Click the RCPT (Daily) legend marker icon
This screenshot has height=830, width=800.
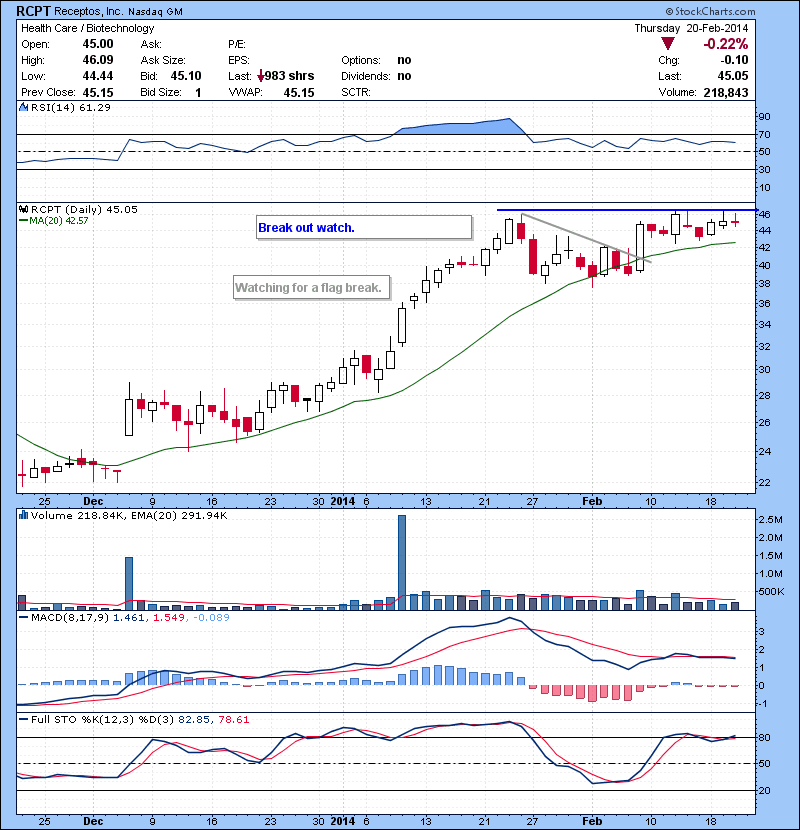(23, 209)
